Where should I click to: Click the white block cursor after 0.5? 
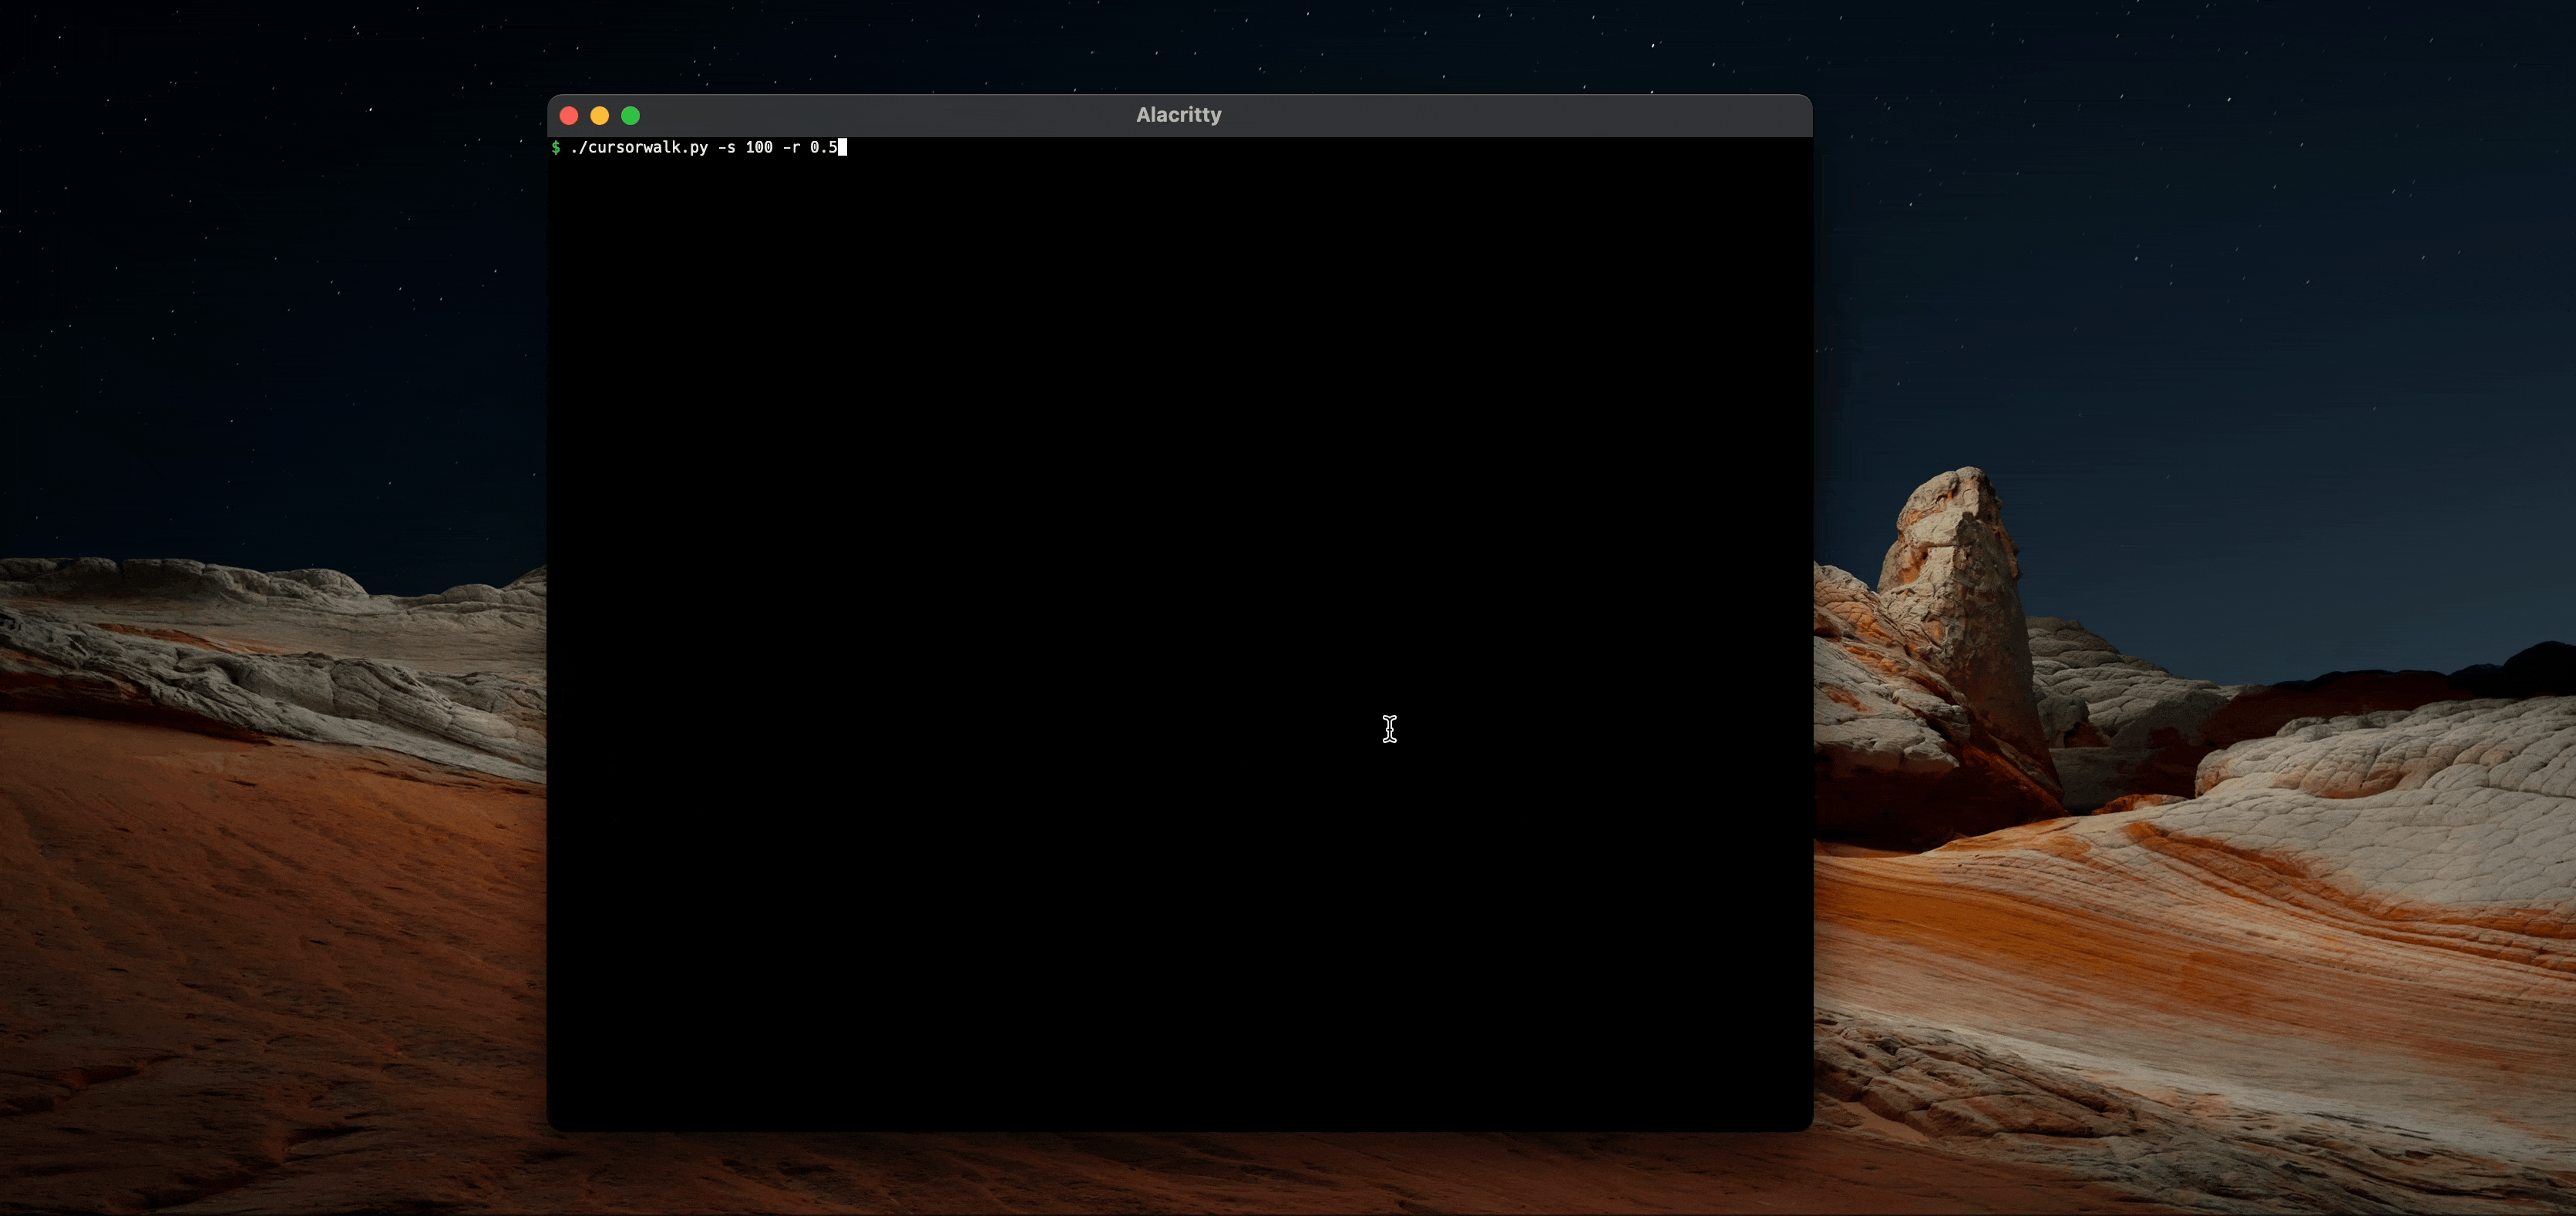[x=842, y=148]
